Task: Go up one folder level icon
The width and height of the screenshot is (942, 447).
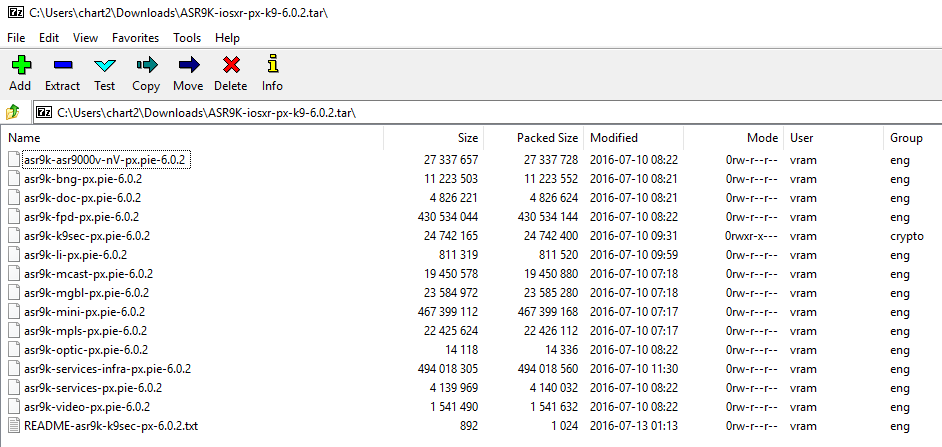Action: 14,112
